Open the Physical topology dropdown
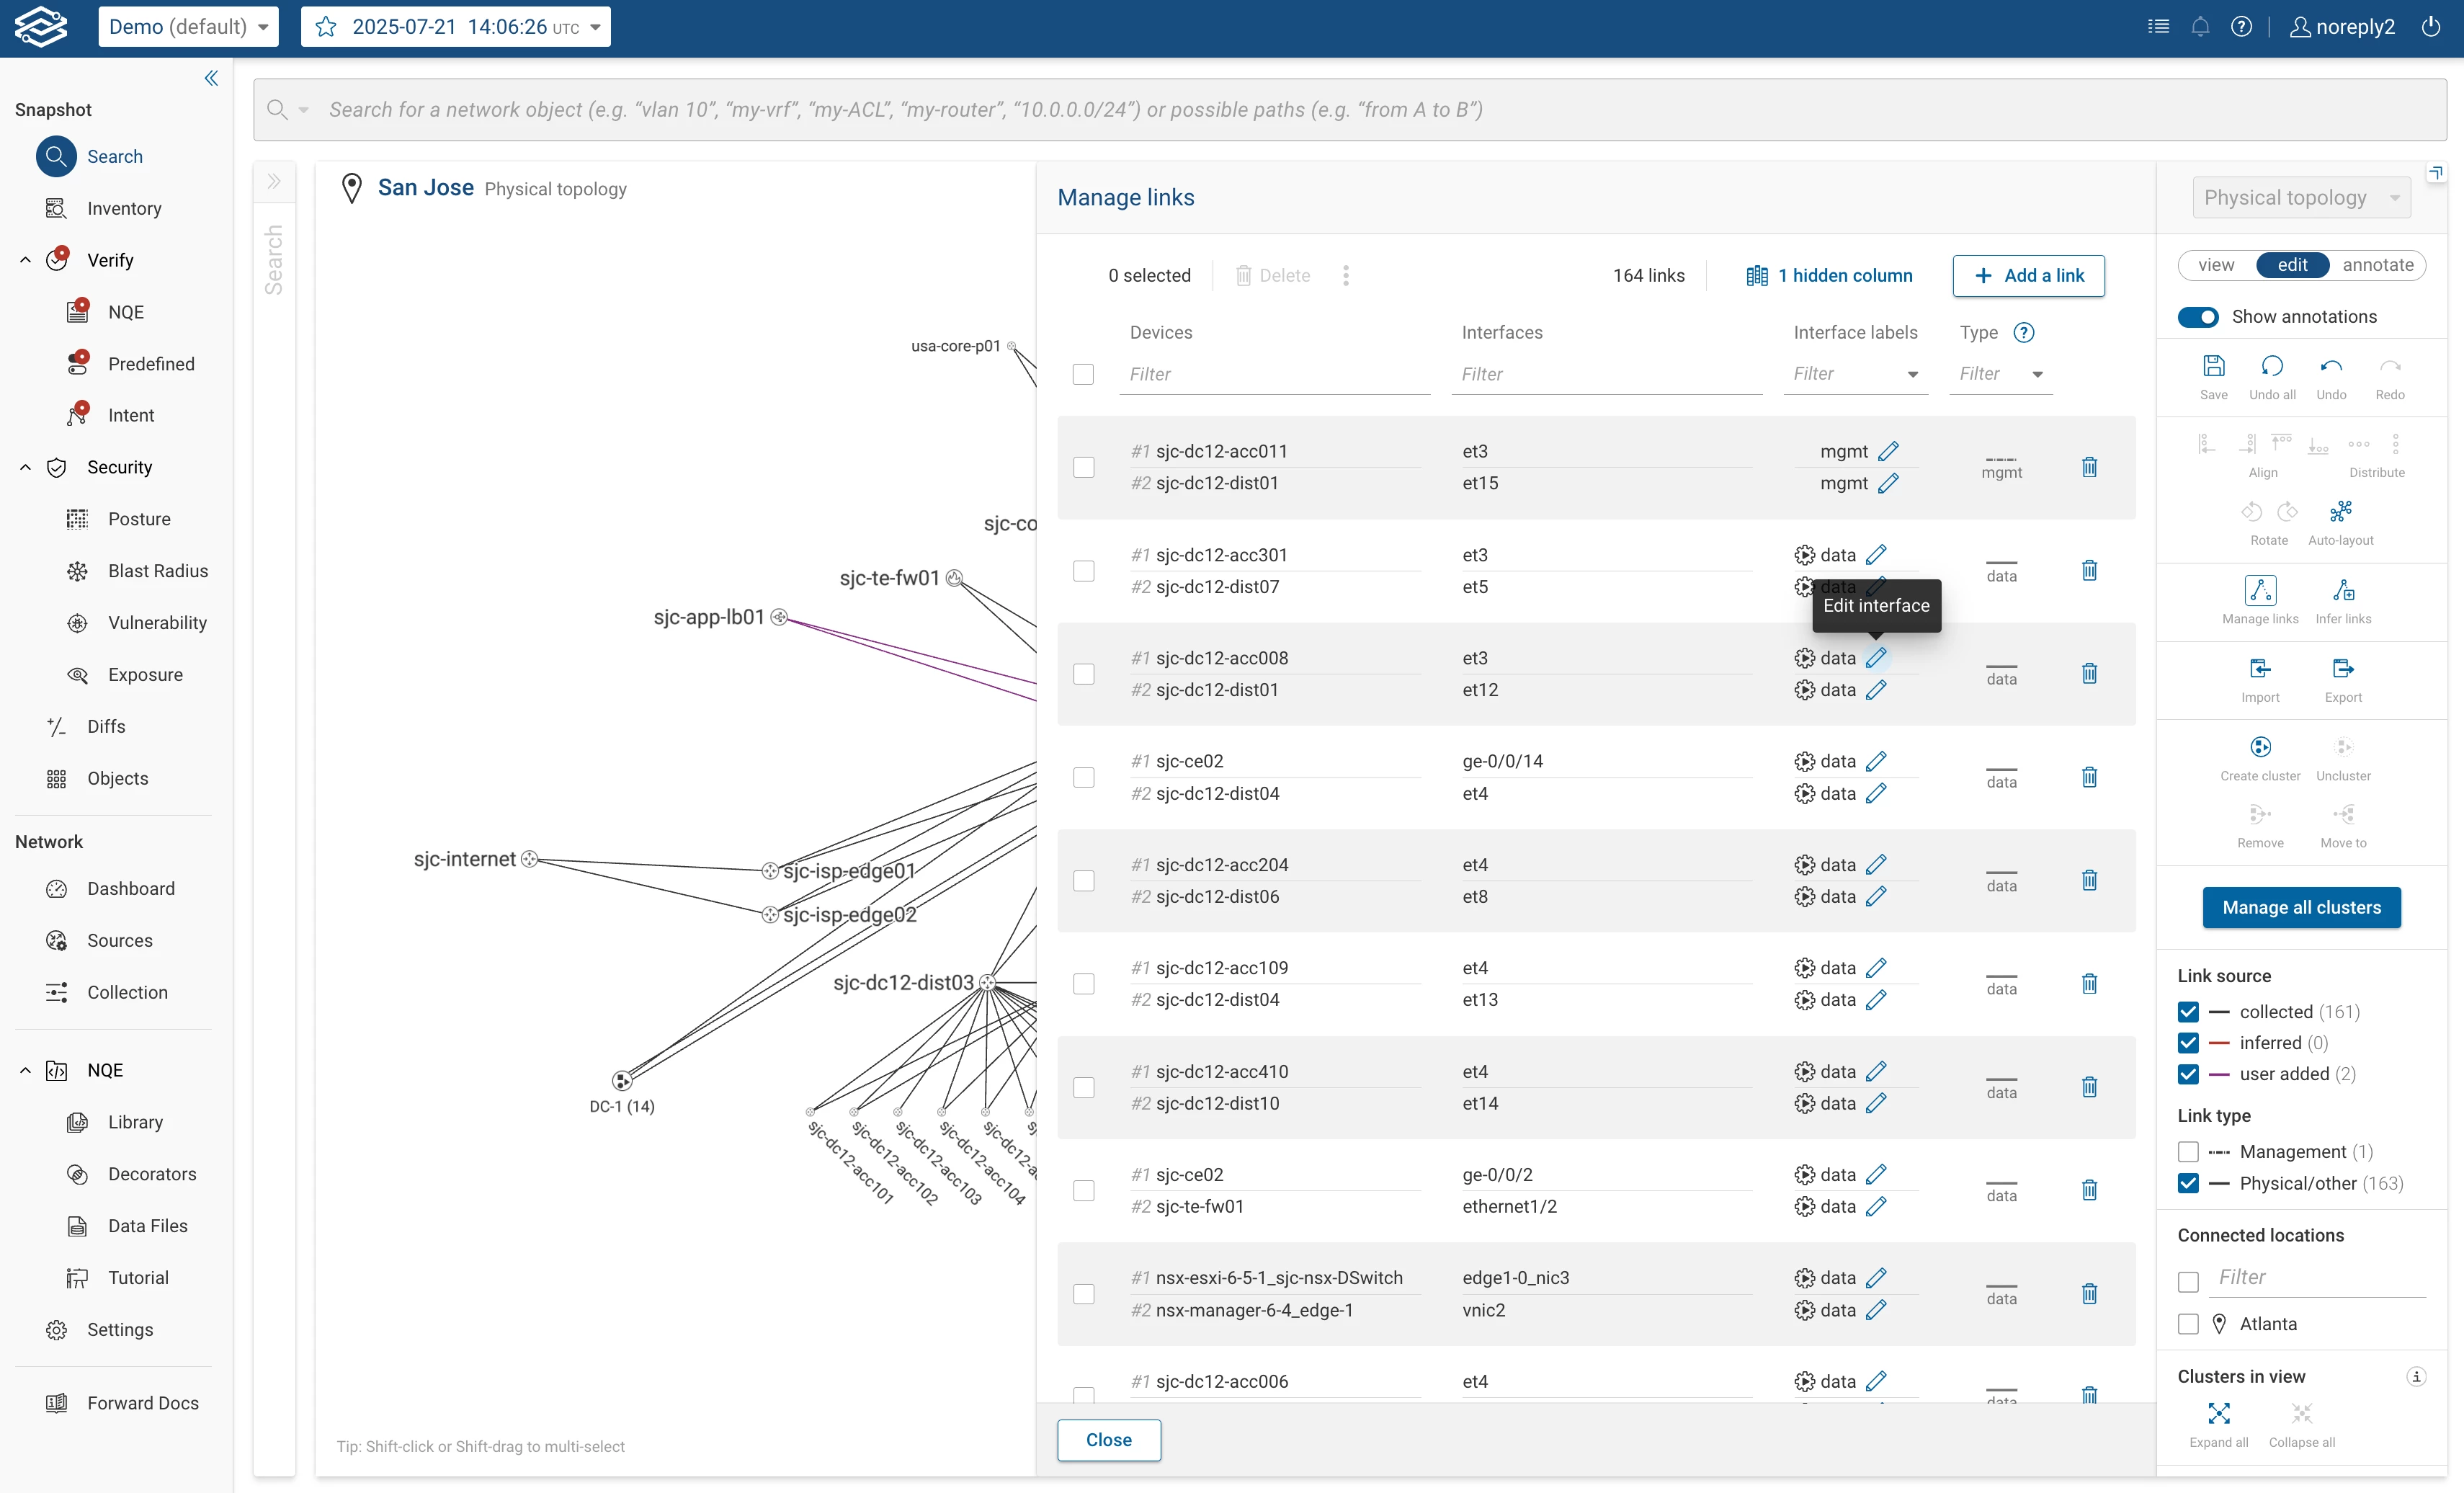This screenshot has height=1493, width=2464. [2301, 198]
